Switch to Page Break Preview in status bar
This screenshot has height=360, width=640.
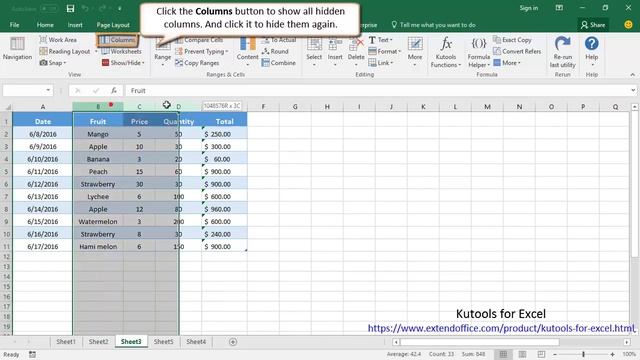coord(541,354)
